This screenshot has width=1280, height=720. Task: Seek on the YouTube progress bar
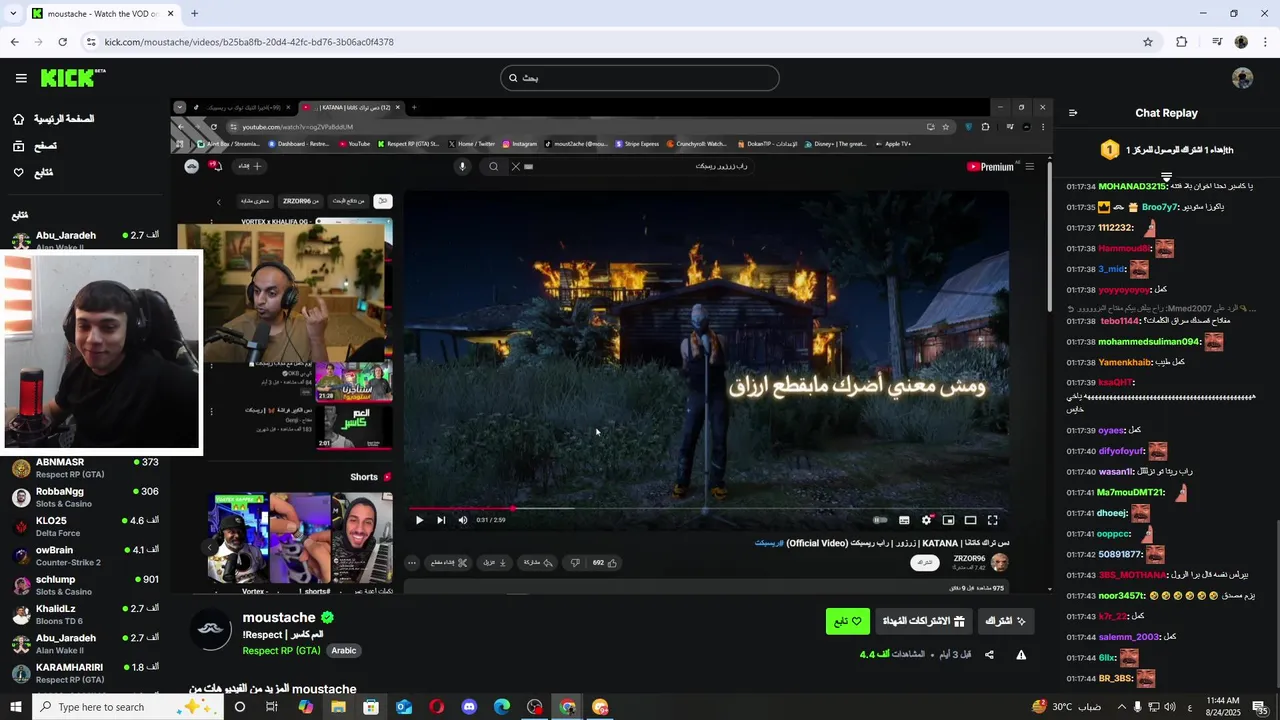point(708,508)
